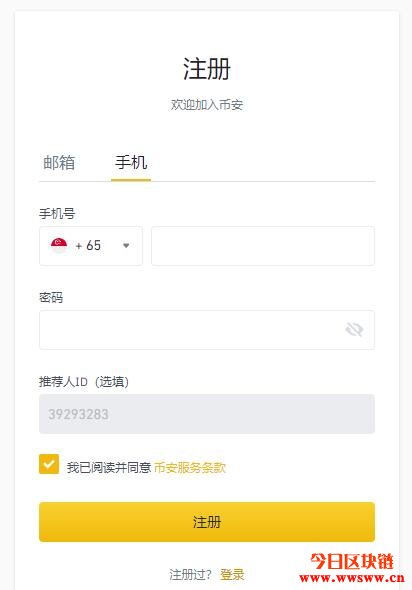Expand country list via the dropdown arrow
The height and width of the screenshot is (590, 412).
(x=126, y=246)
